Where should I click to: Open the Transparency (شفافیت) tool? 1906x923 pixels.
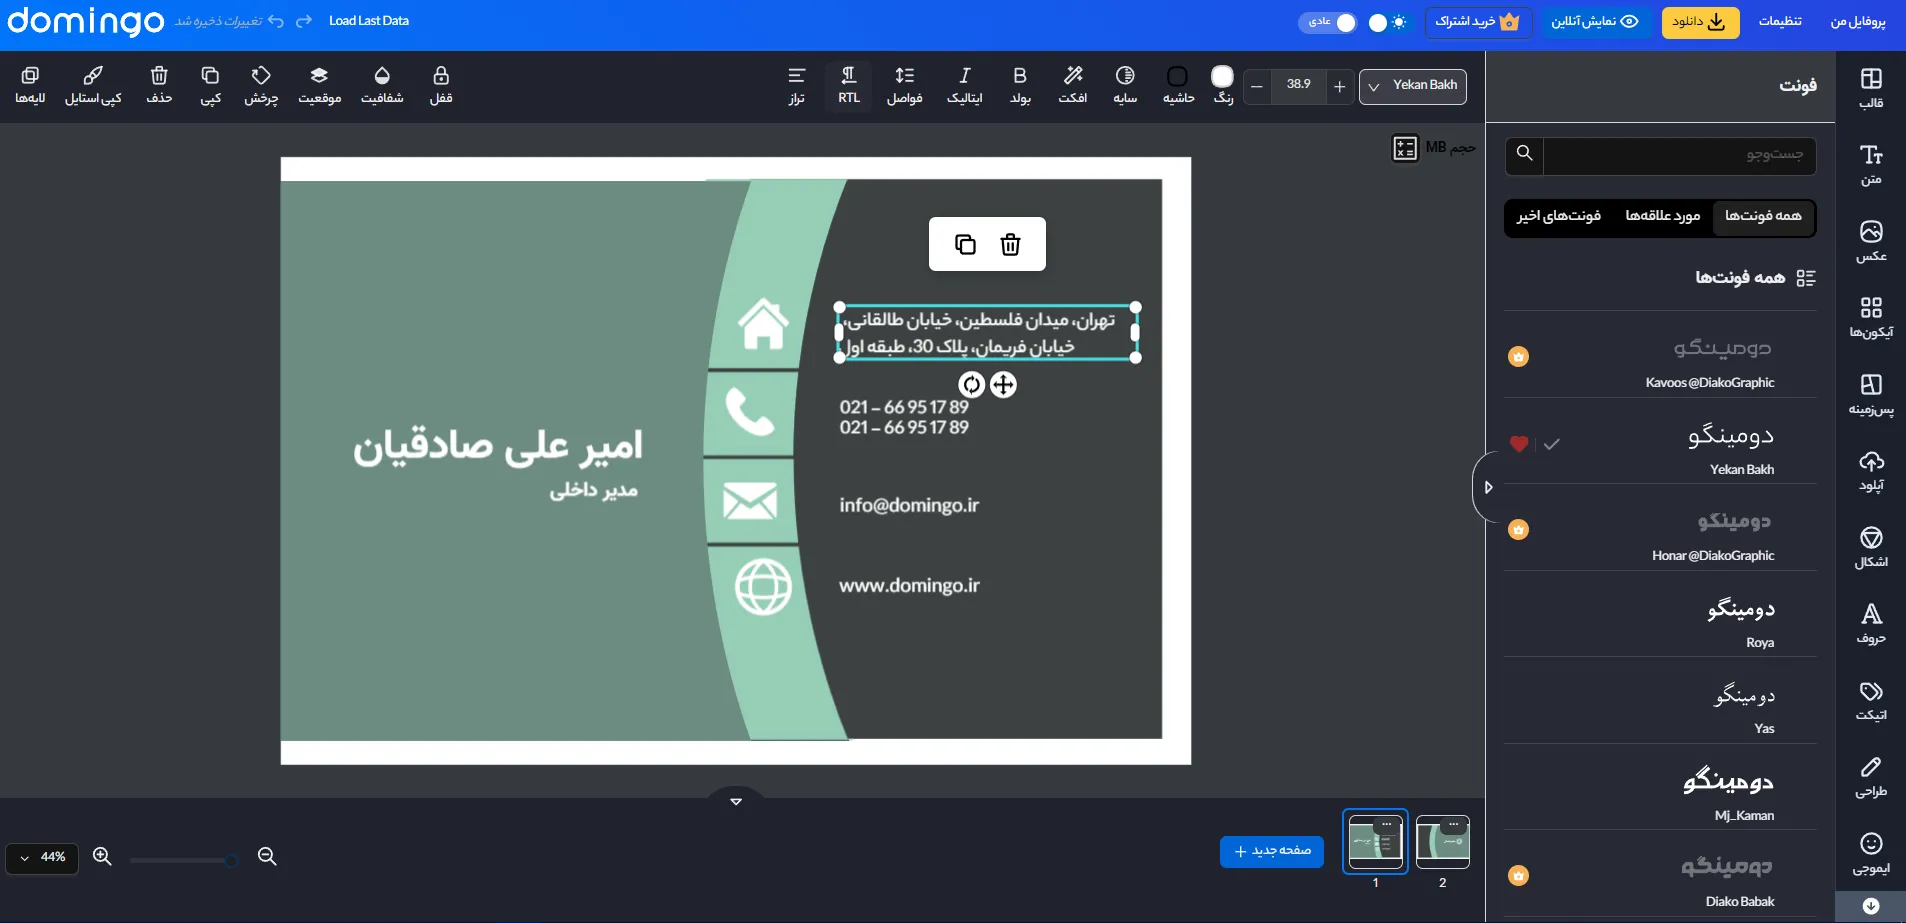tap(382, 85)
